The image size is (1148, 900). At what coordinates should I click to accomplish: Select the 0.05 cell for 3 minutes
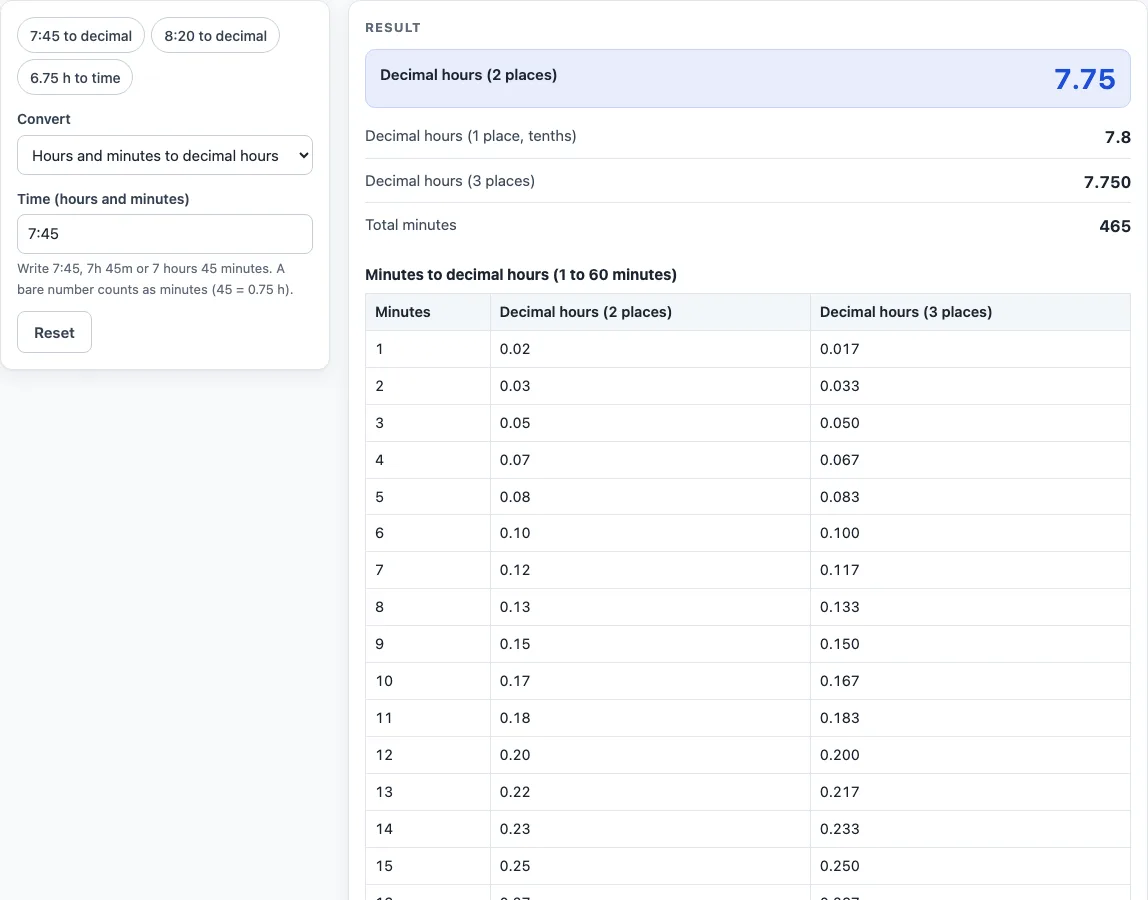(x=650, y=423)
